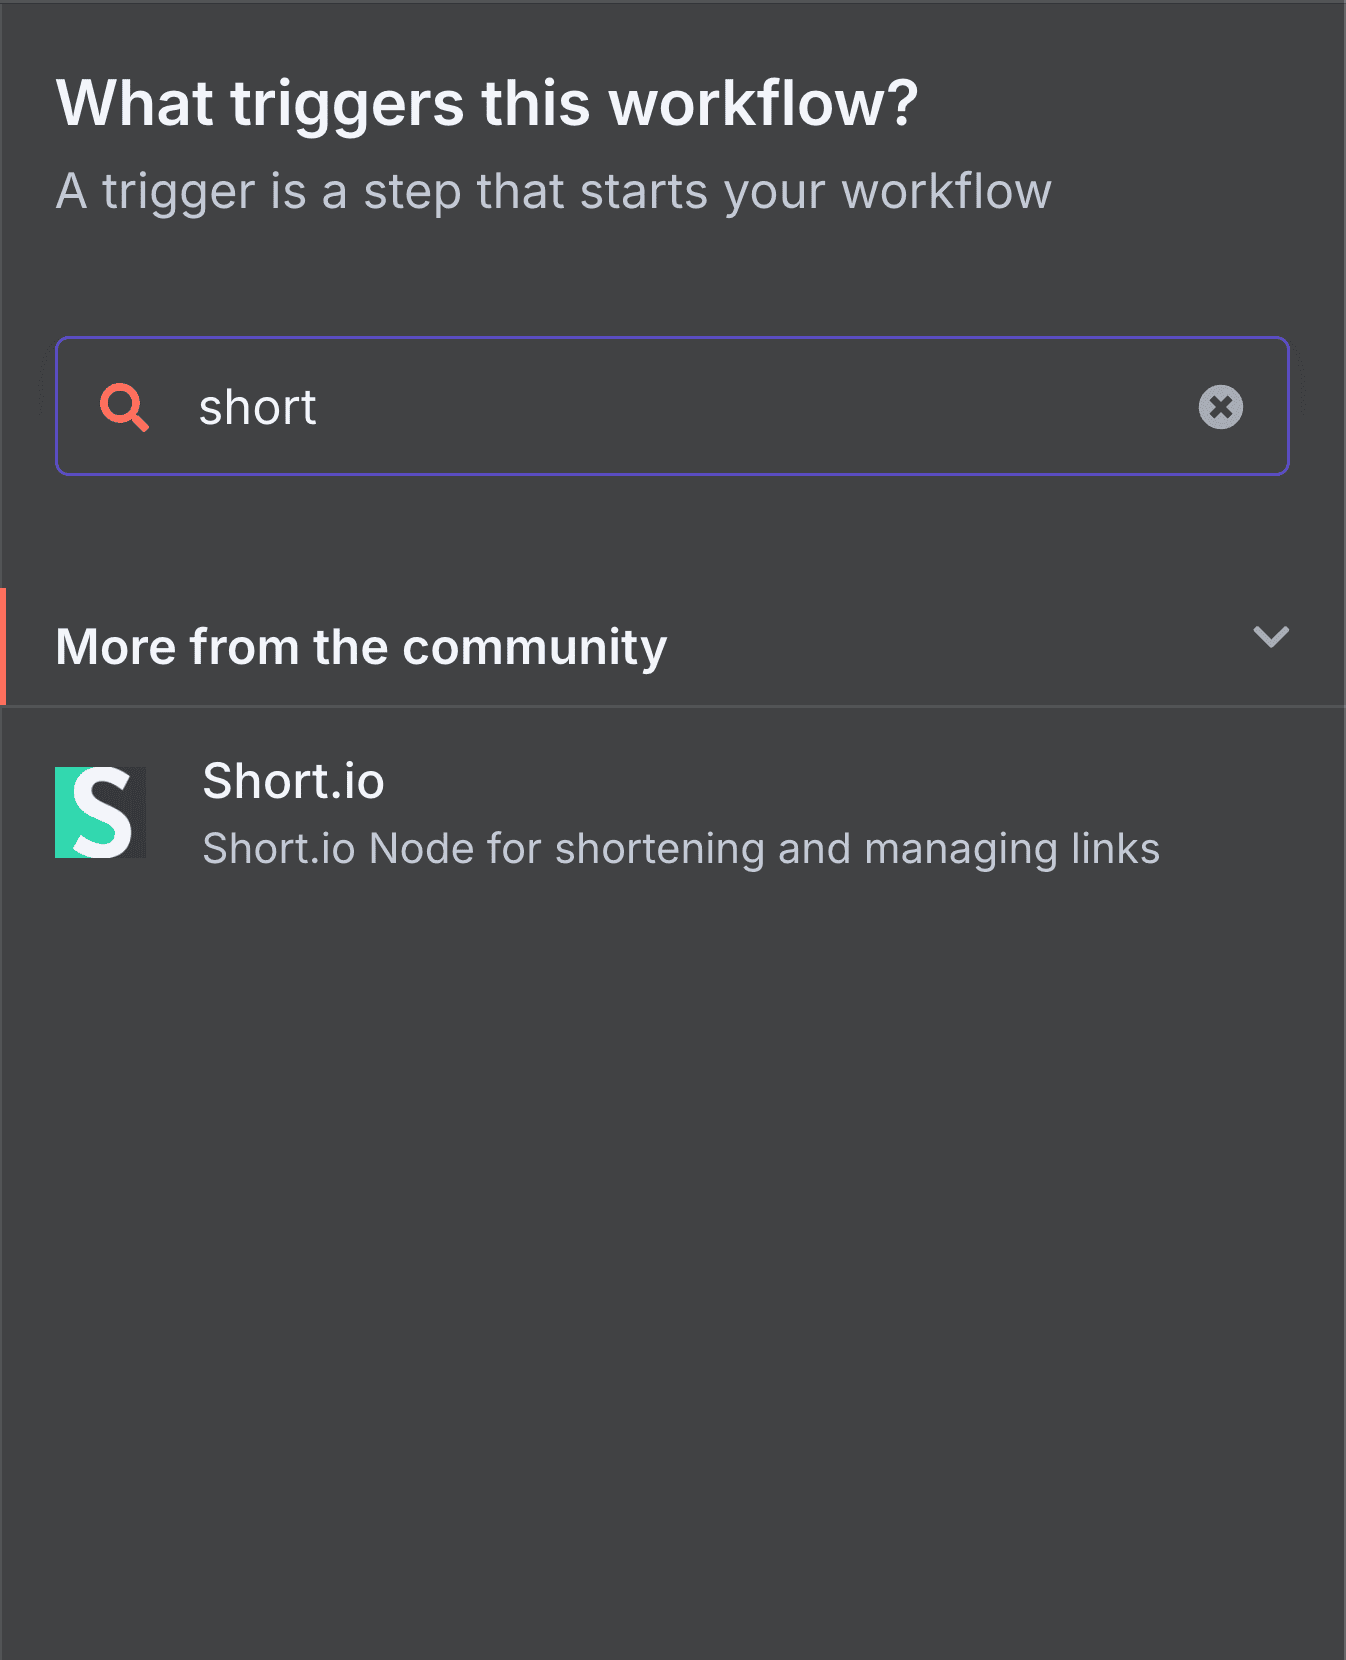Click the Short.io node thumbnail icon
The image size is (1346, 1660).
click(x=100, y=811)
